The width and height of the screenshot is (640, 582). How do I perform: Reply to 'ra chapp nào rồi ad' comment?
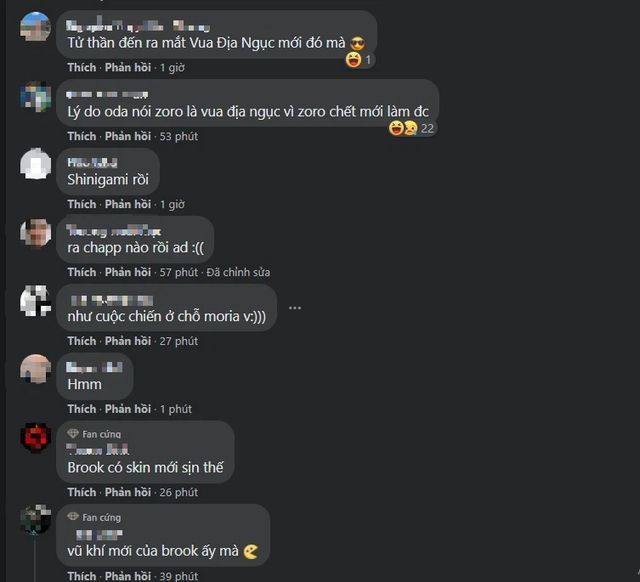tap(128, 272)
